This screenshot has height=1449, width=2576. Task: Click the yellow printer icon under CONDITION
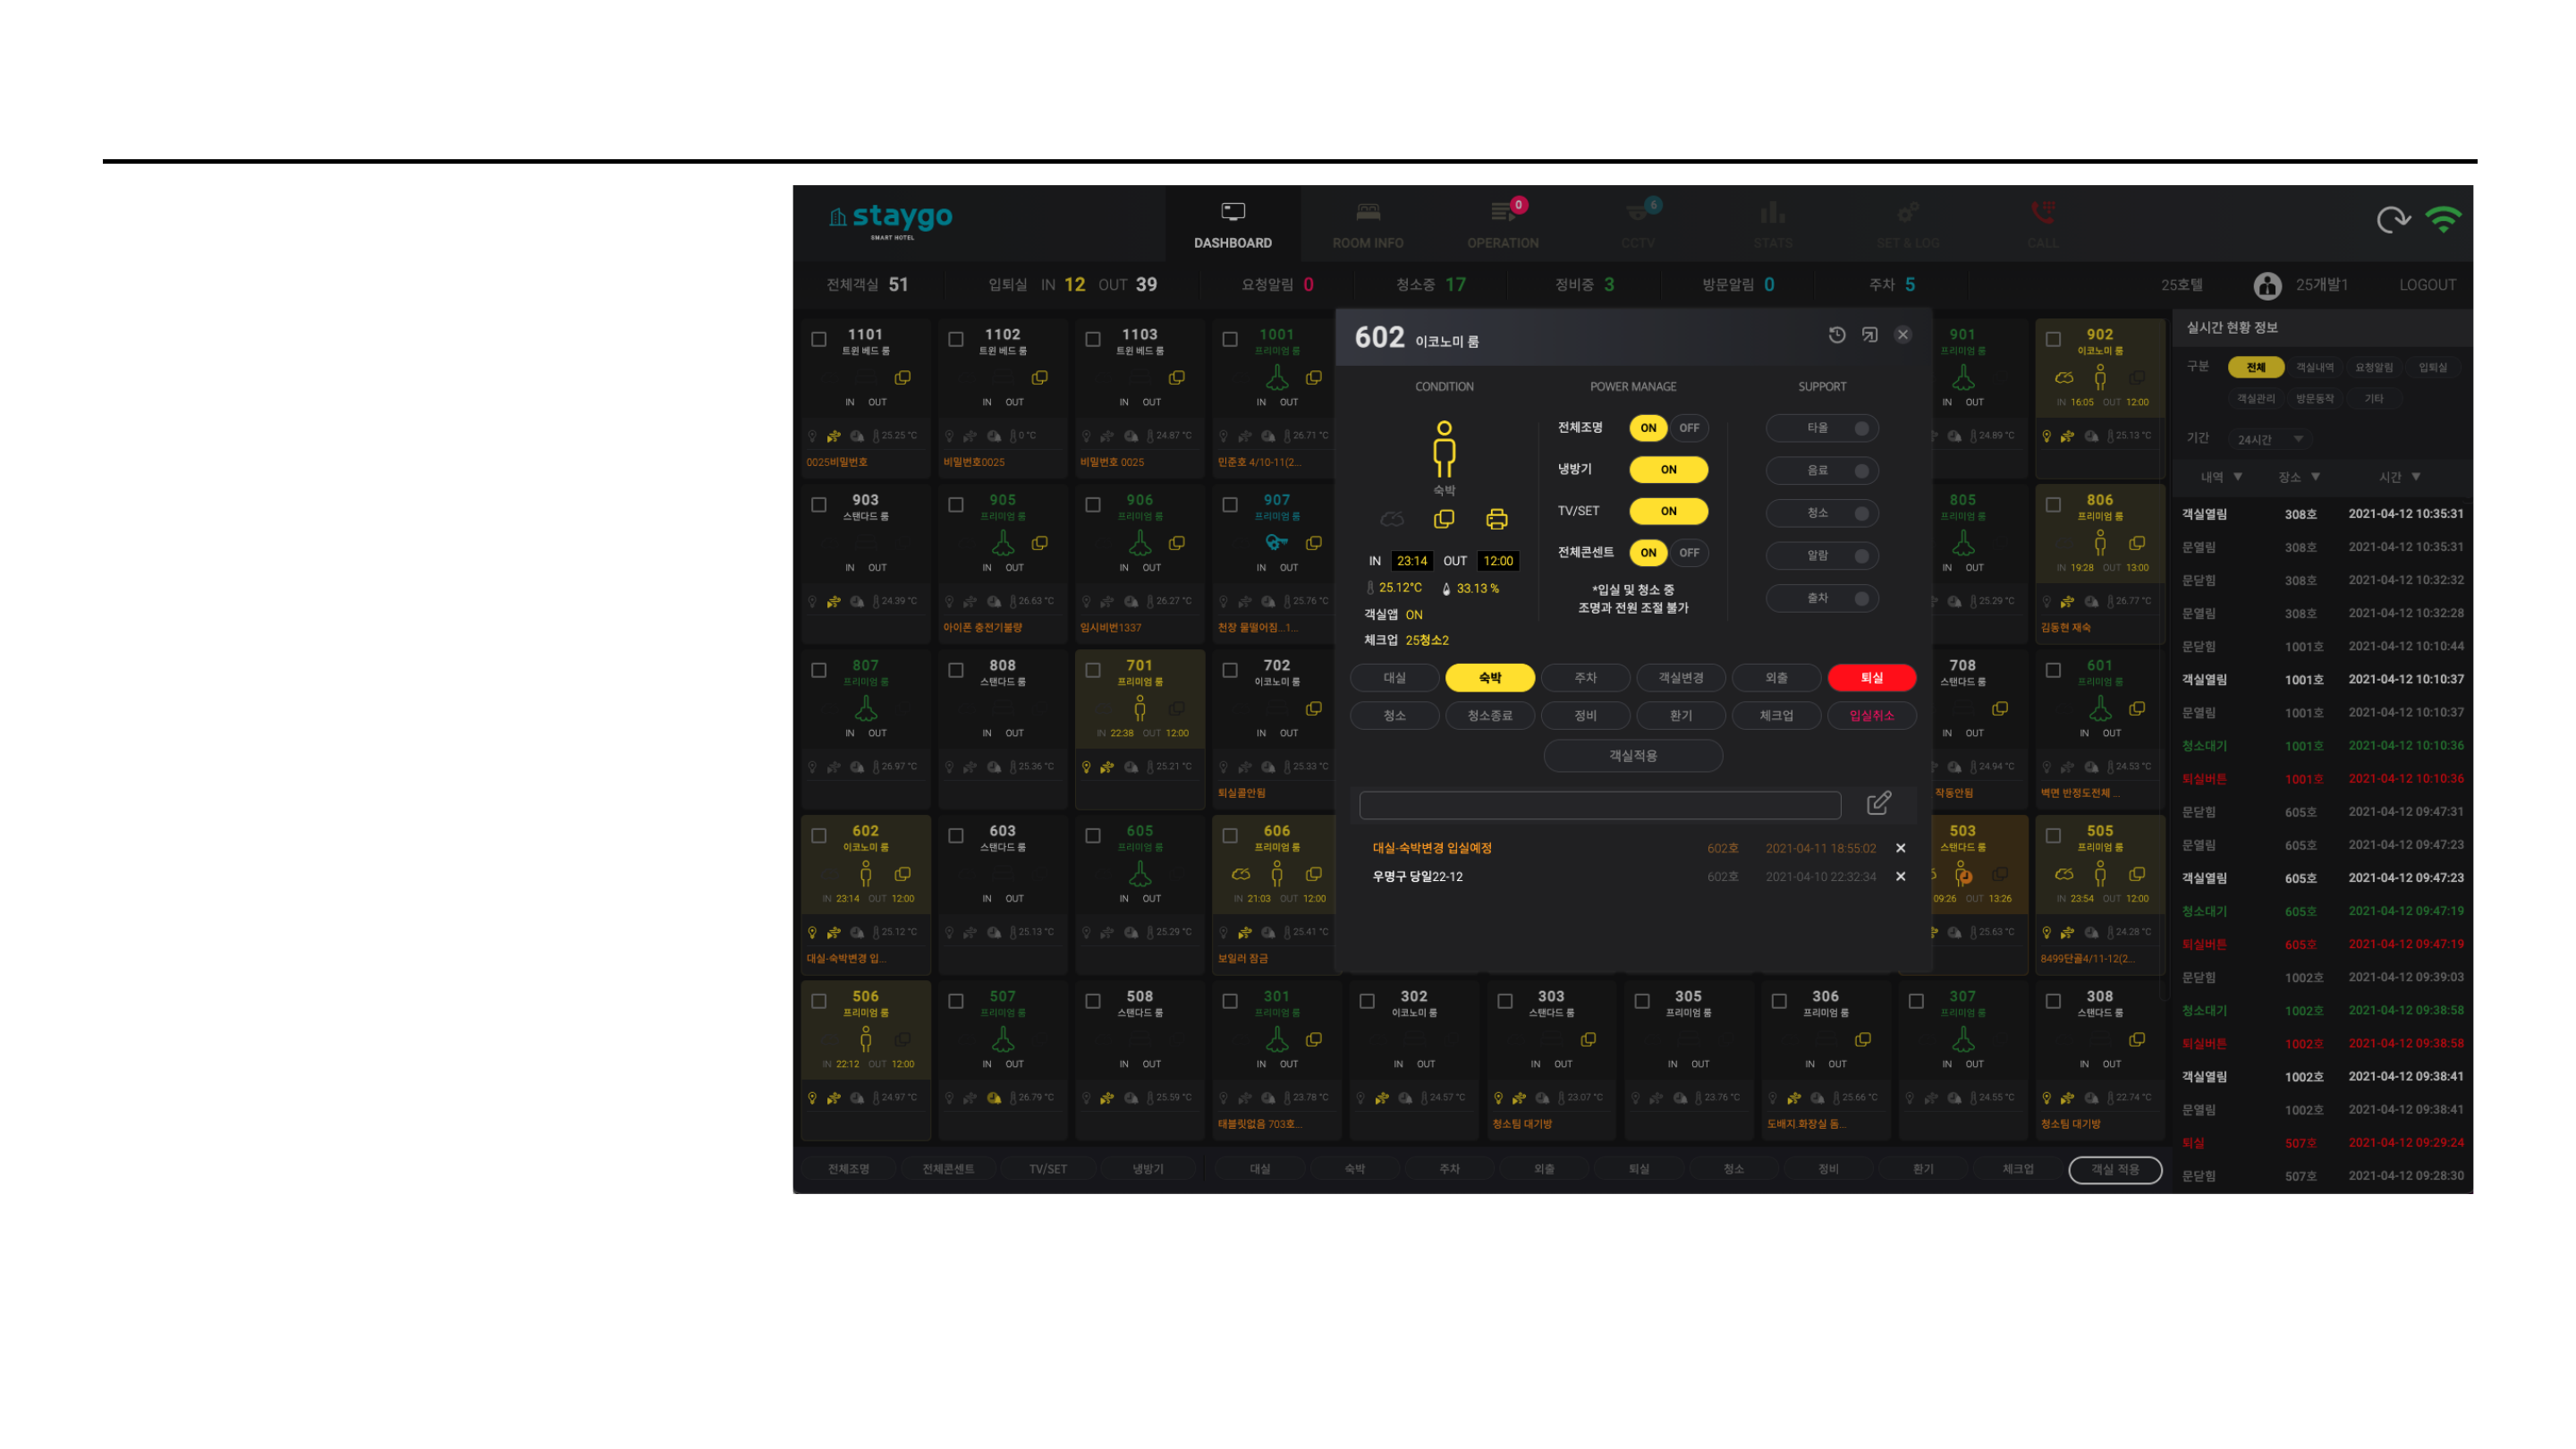click(1496, 519)
